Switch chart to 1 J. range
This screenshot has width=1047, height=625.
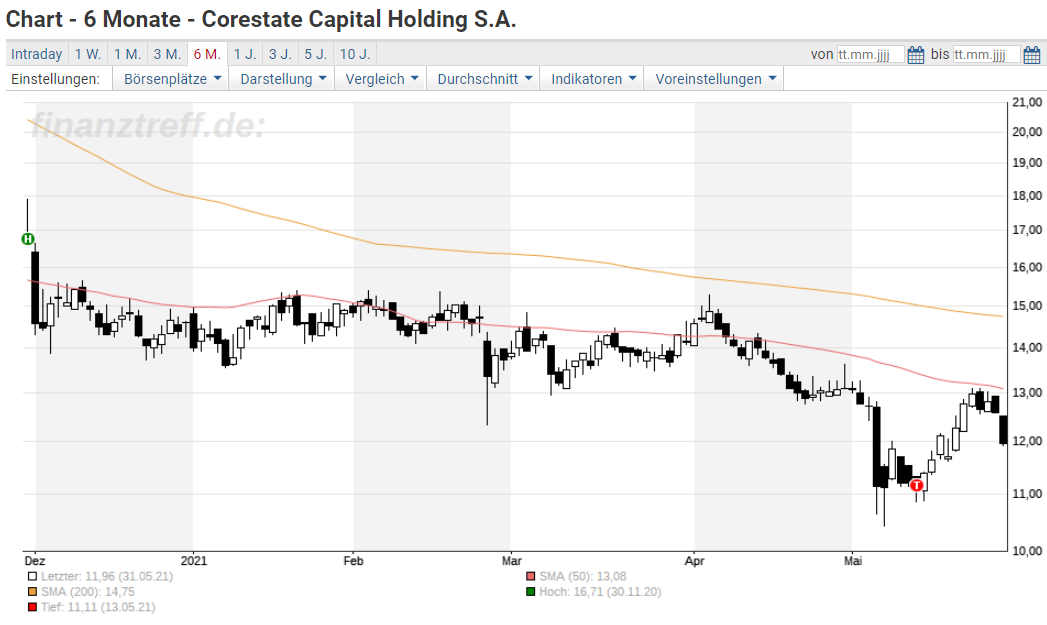[x=245, y=54]
